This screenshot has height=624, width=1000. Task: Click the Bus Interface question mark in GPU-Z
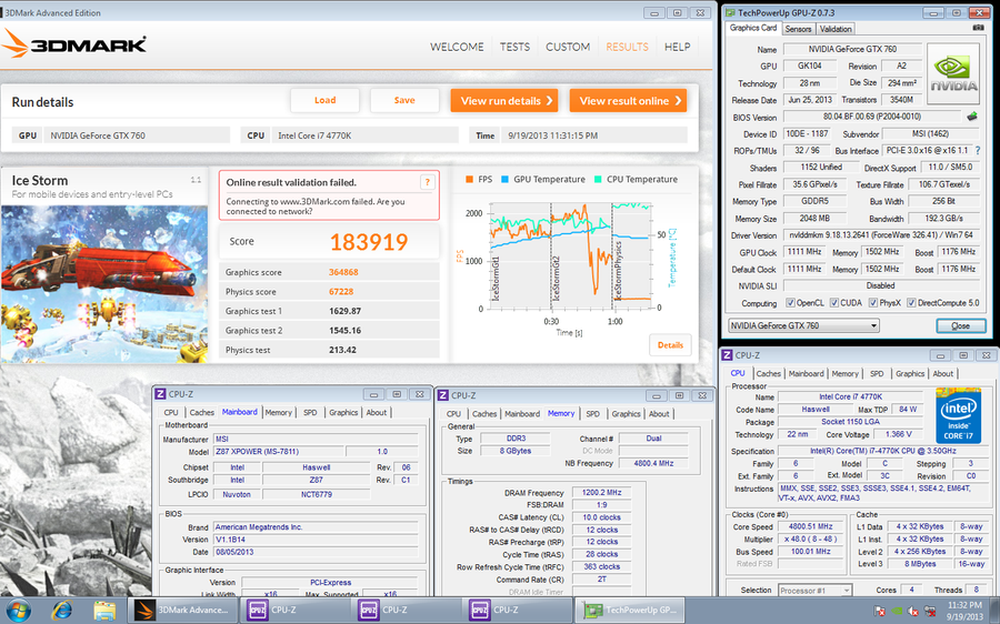[x=977, y=151]
